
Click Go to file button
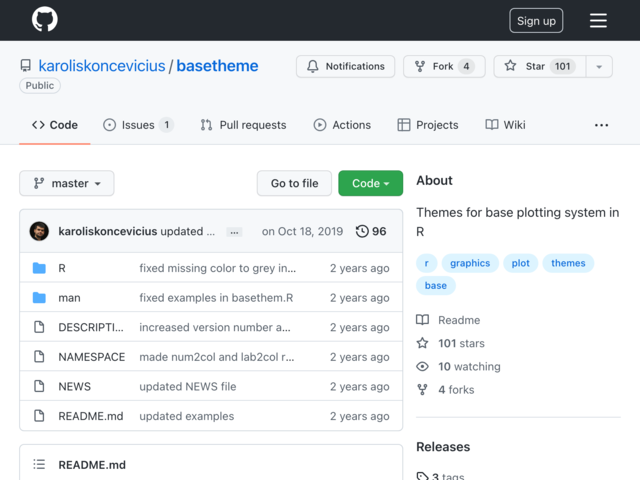294,183
